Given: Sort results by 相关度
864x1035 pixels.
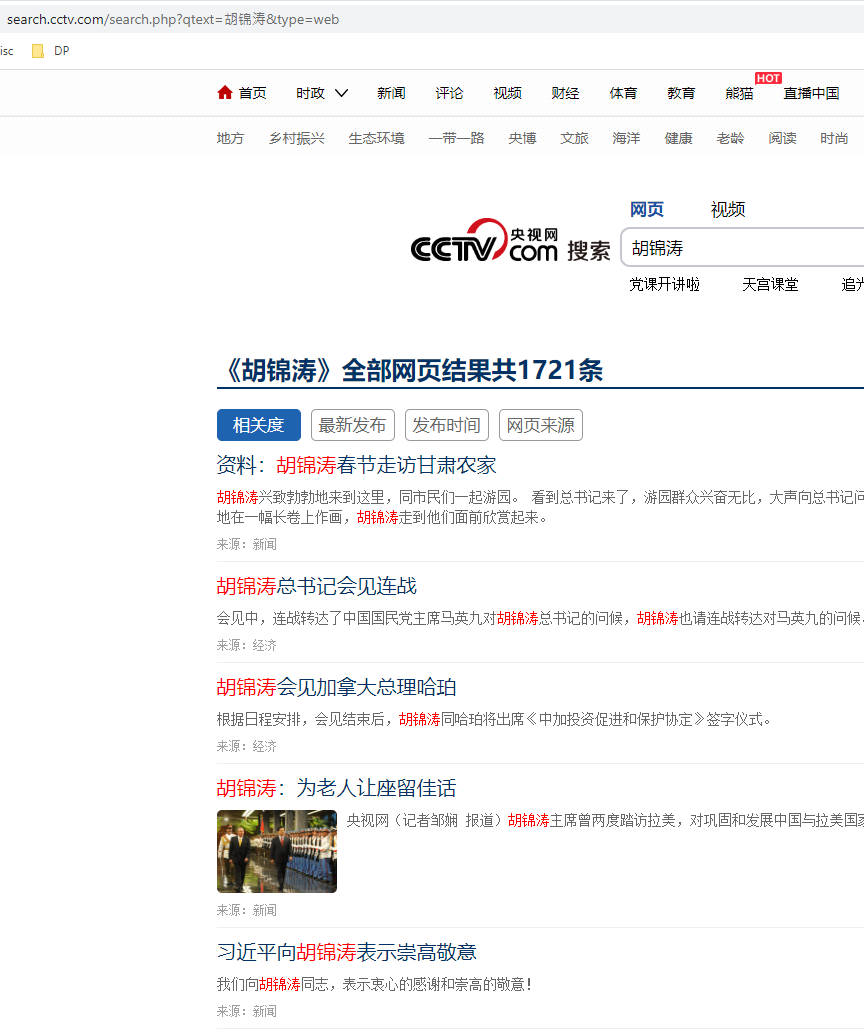Looking at the screenshot, I should click(259, 425).
